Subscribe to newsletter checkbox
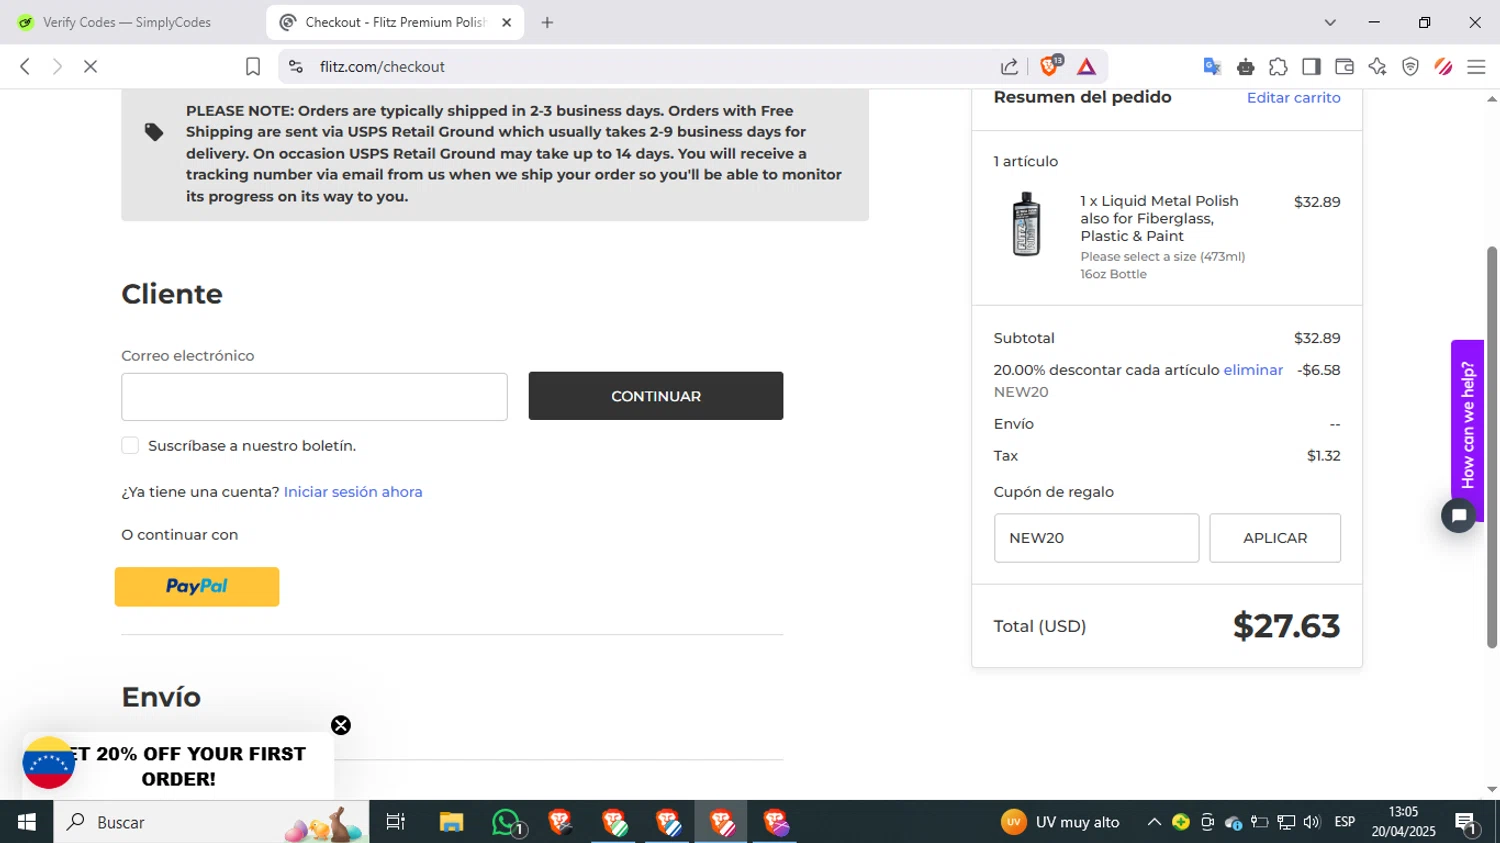The height and width of the screenshot is (843, 1500). click(130, 445)
